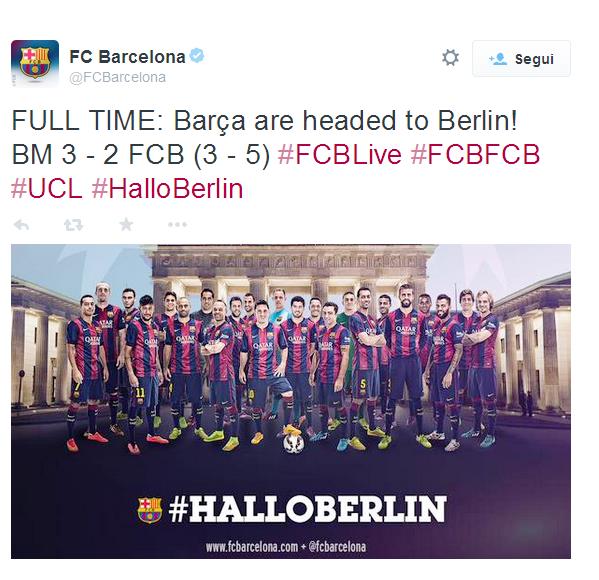Image resolution: width=599 pixels, height=580 pixels.
Task: Click the FC Barcelona account name
Action: click(x=127, y=57)
